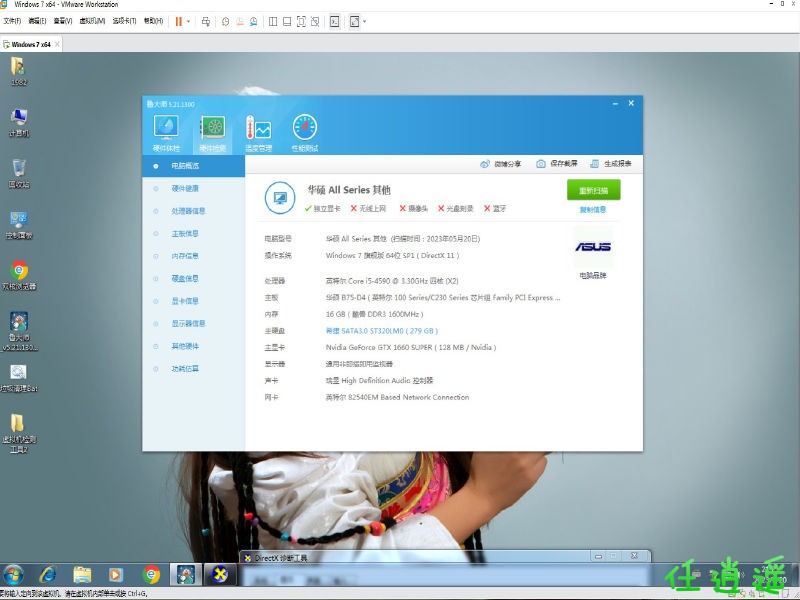This screenshot has width=800, height=600.
Task: Click the thumbnail bar view icon
Action: (287, 21)
